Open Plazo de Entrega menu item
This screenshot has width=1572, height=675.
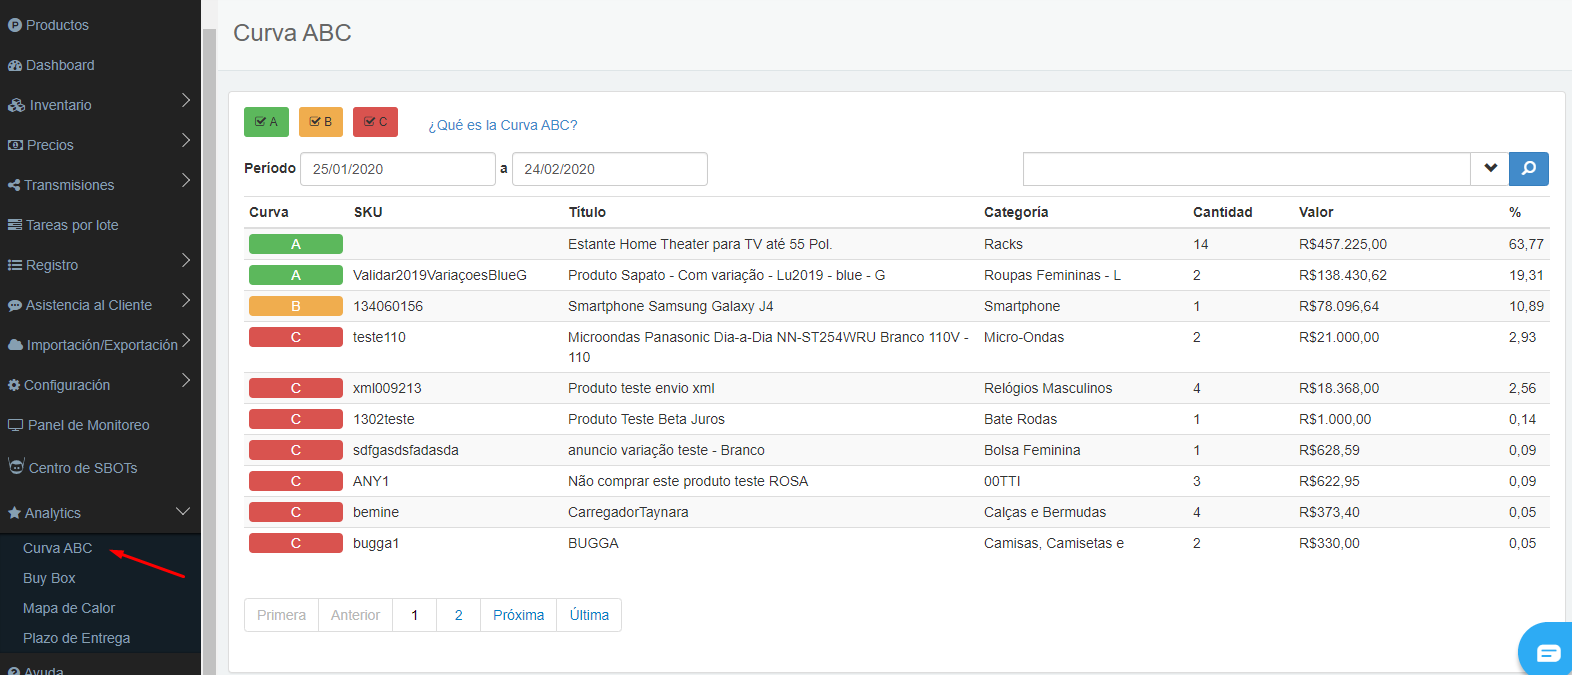coord(77,638)
